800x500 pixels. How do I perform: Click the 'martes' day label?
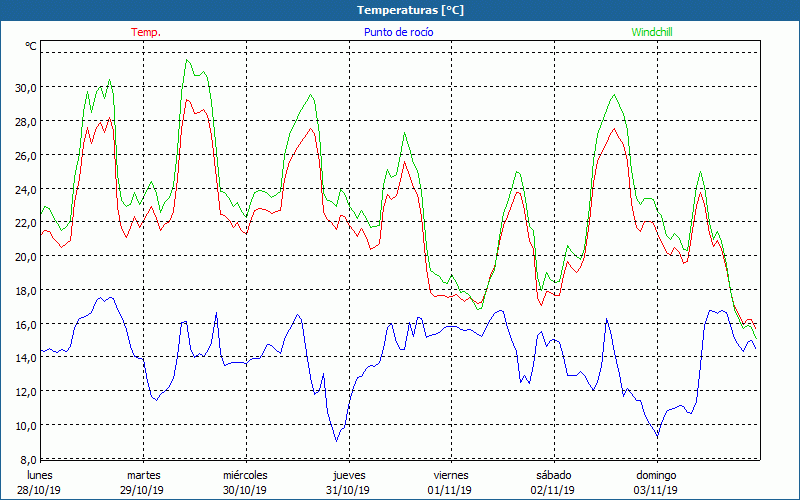[144, 475]
